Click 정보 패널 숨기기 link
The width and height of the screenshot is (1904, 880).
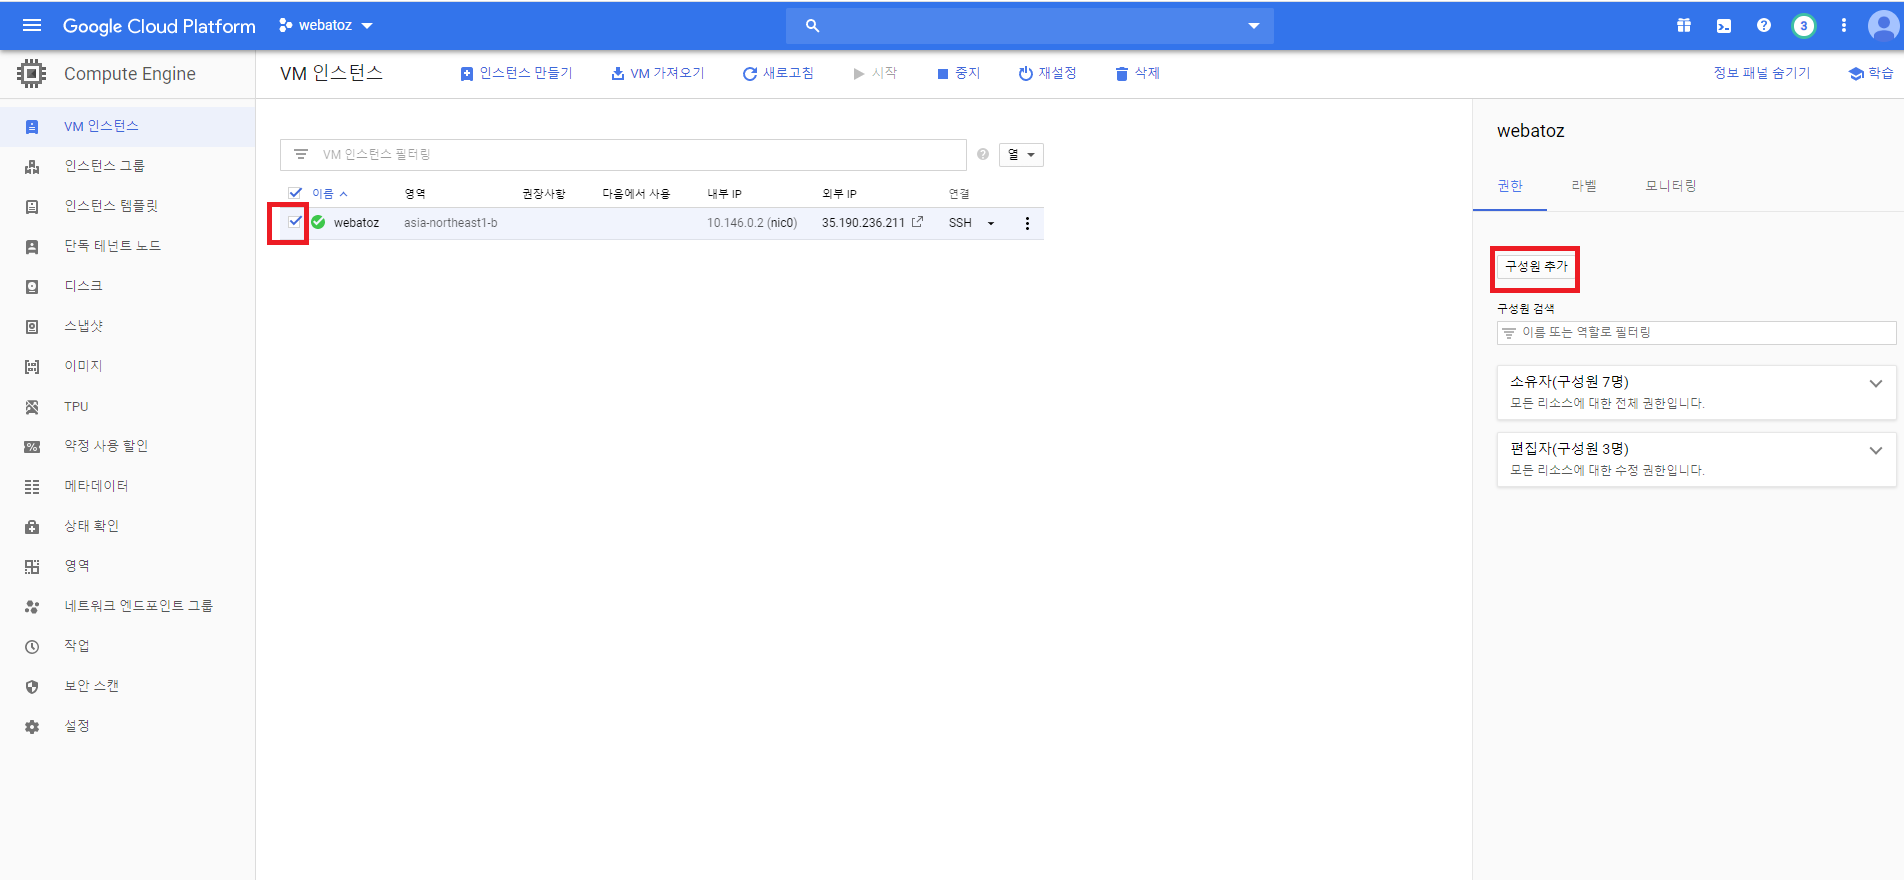coord(1761,73)
